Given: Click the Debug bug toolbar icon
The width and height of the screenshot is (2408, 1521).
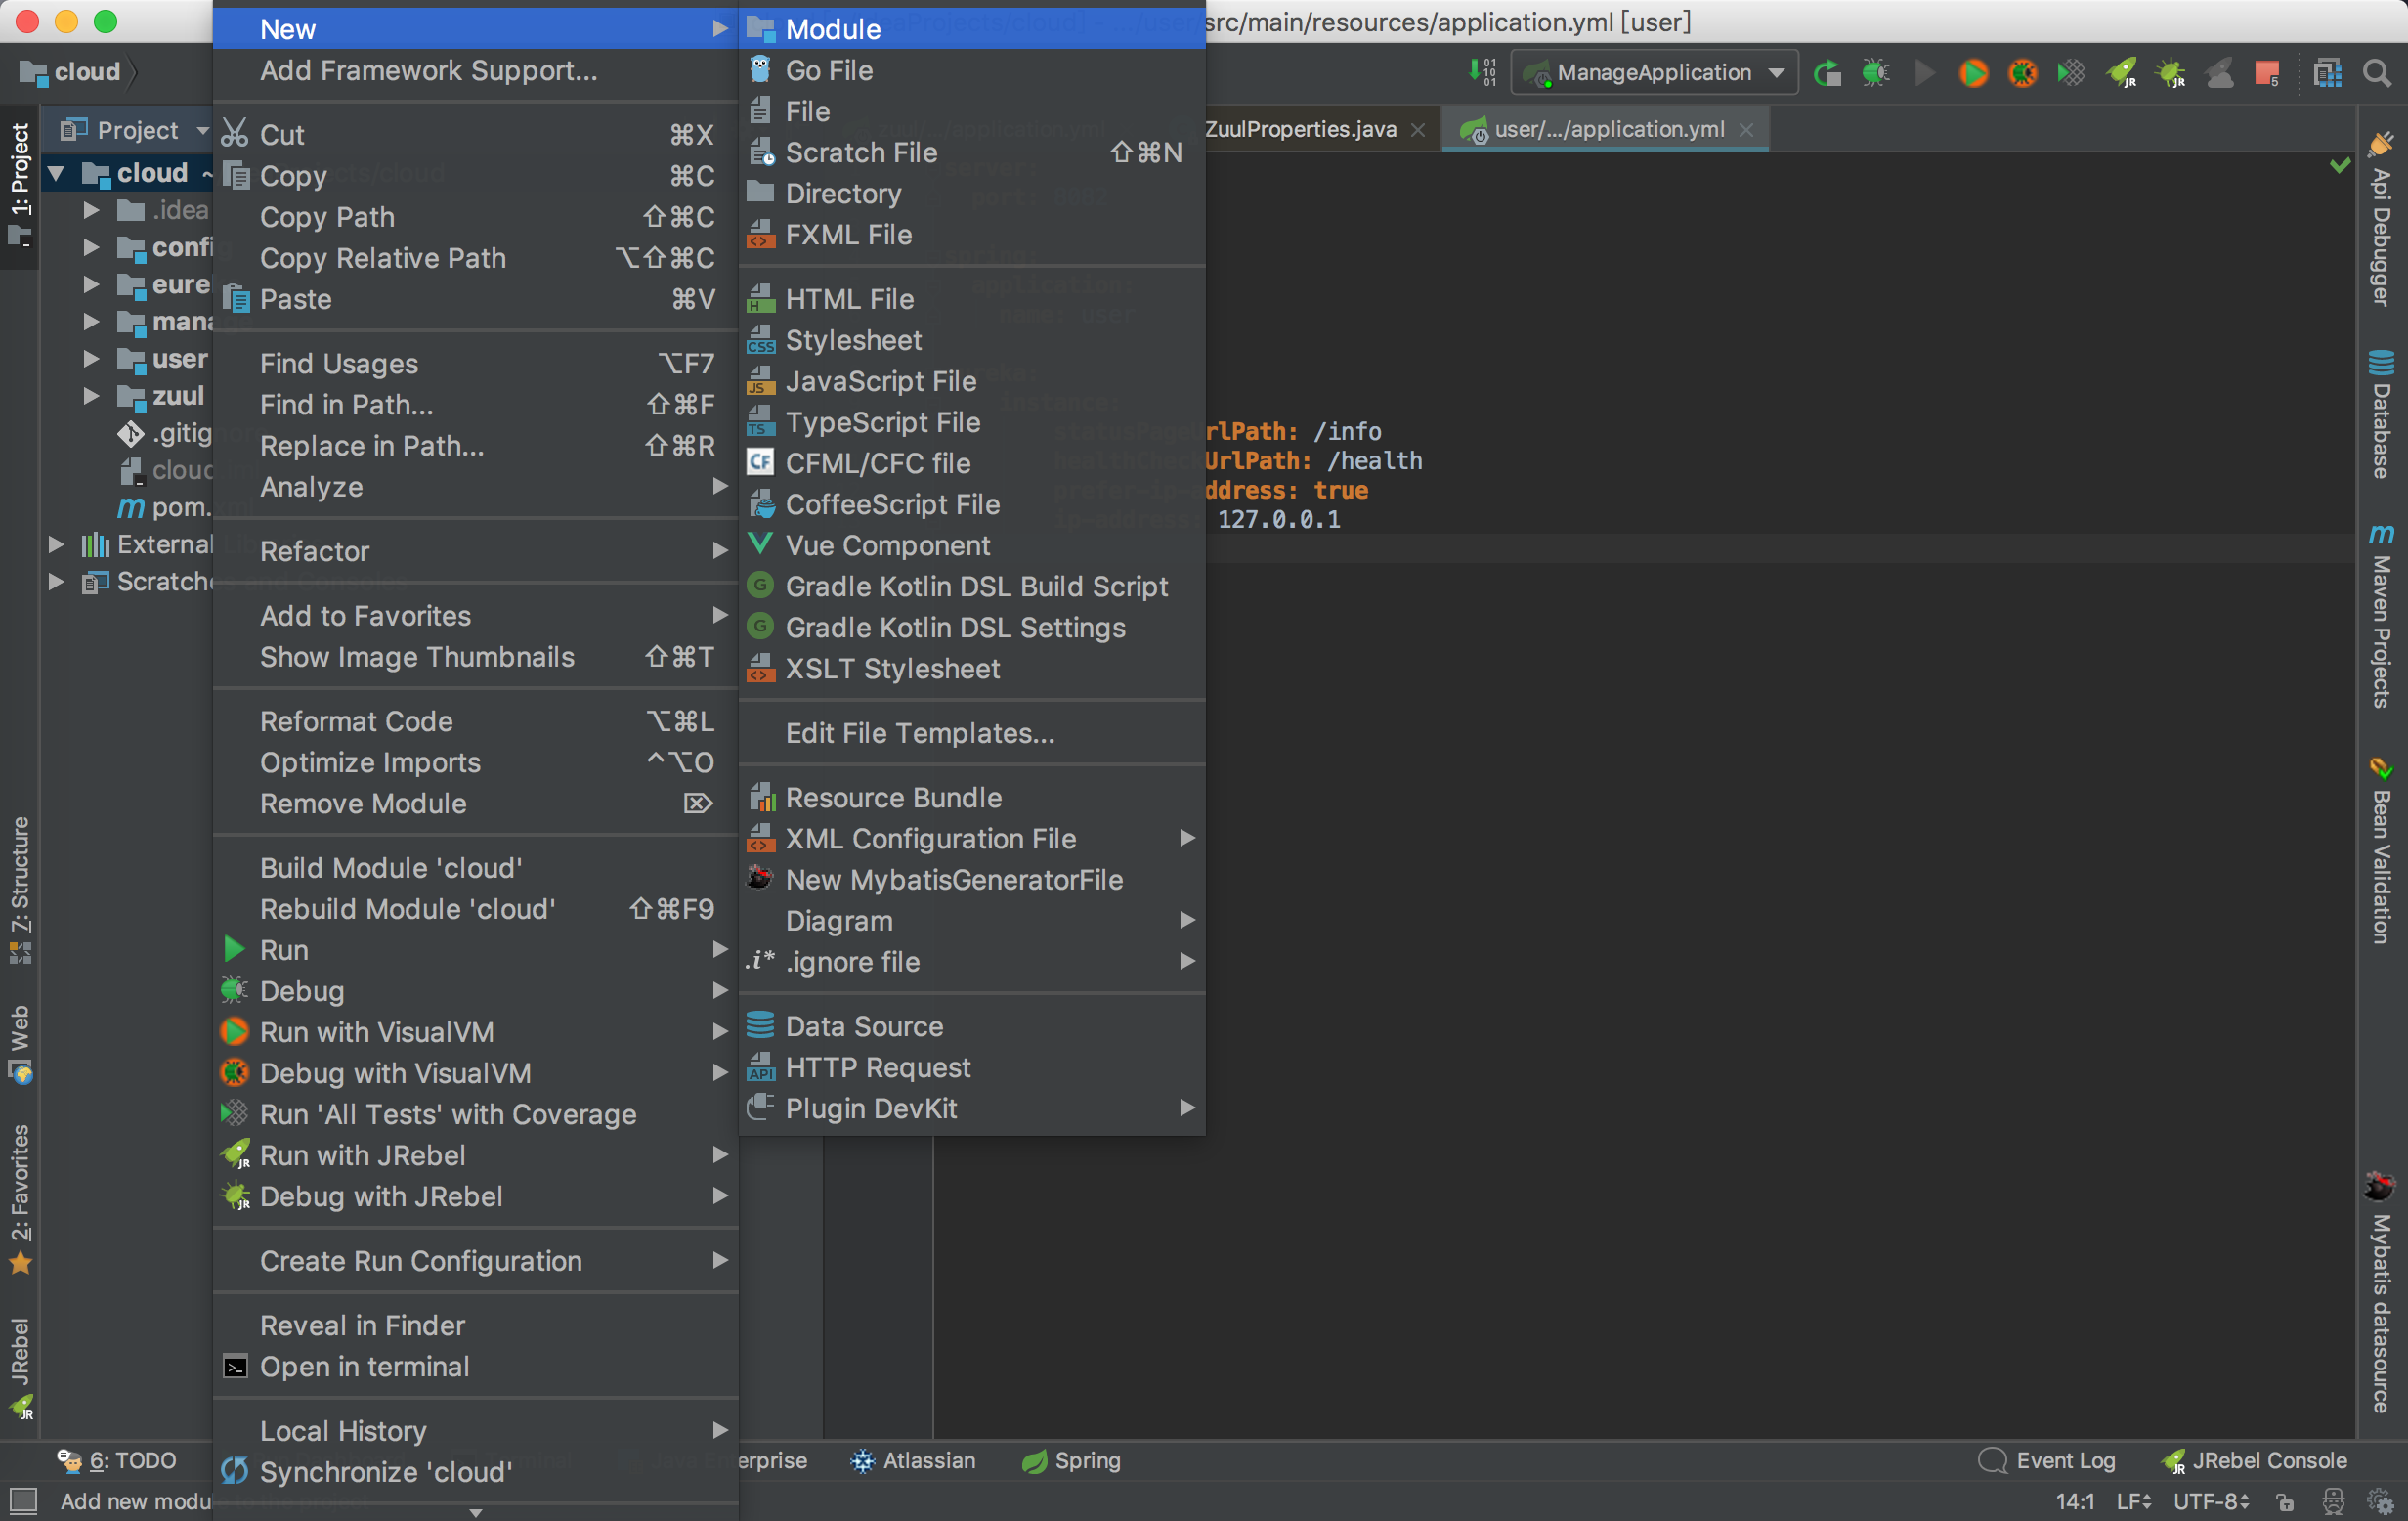Looking at the screenshot, I should (x=1875, y=73).
